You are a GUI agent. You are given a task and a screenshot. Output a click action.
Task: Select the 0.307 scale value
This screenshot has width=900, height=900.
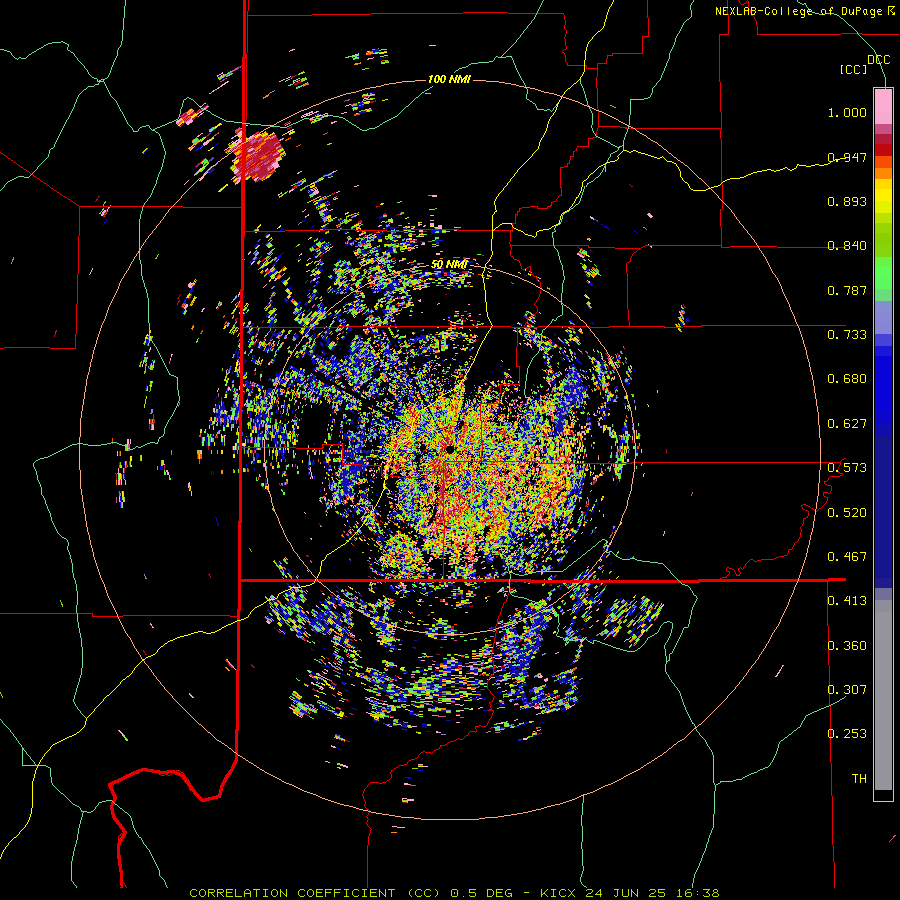847,690
